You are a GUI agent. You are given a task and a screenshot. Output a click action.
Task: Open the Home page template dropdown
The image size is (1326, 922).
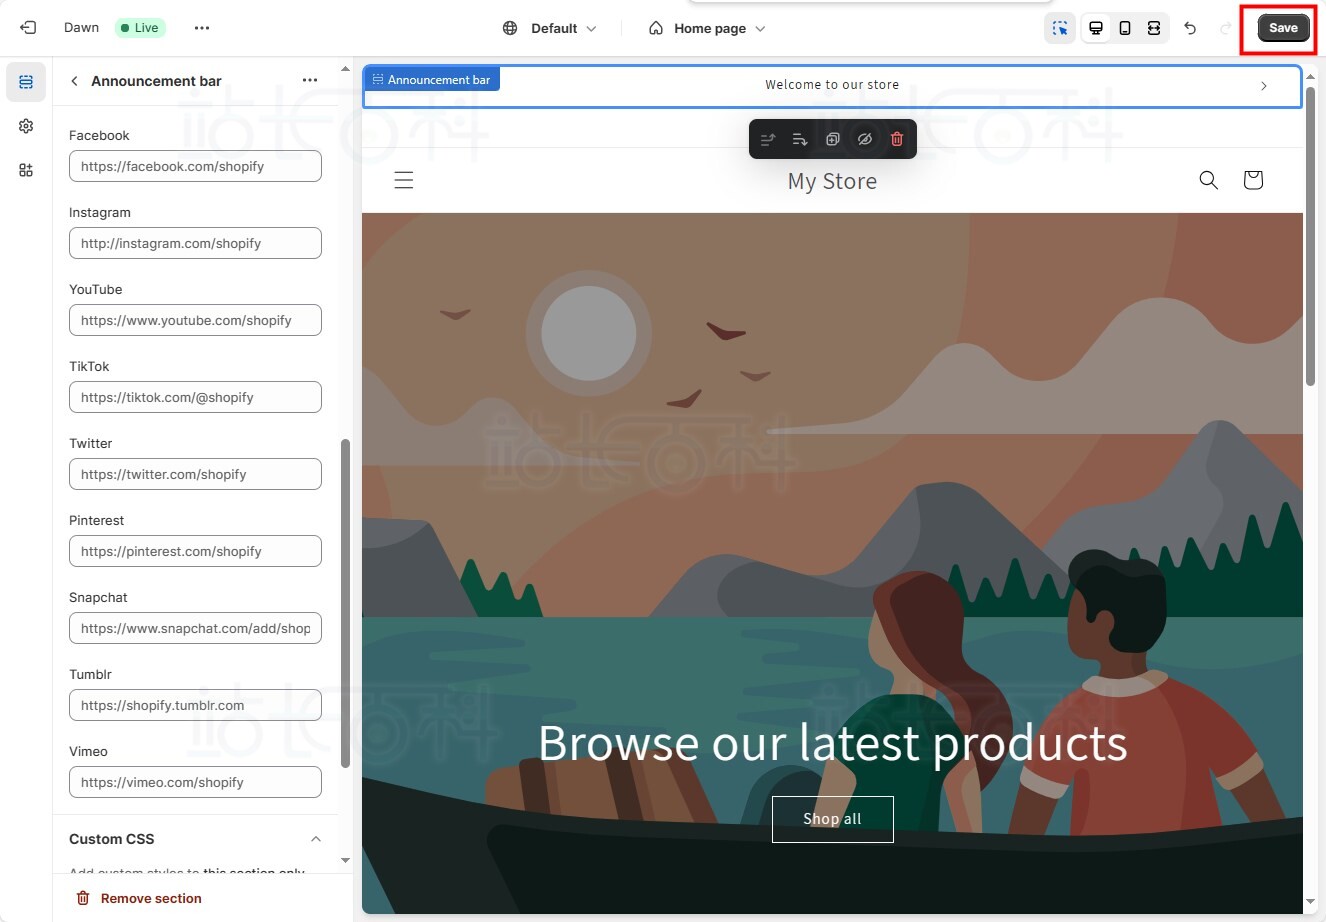708,28
